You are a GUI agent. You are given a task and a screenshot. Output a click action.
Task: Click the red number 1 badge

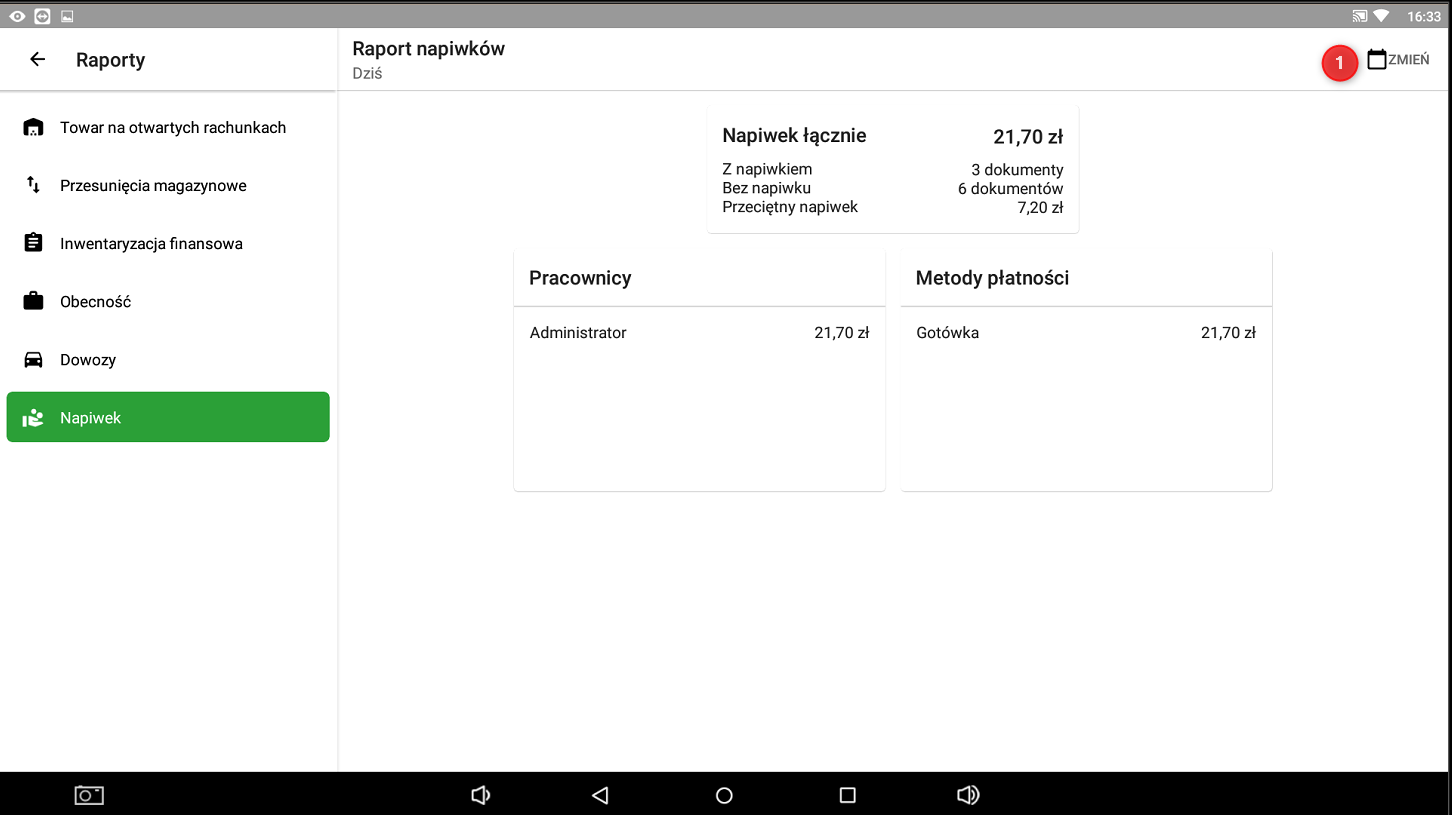pos(1339,63)
